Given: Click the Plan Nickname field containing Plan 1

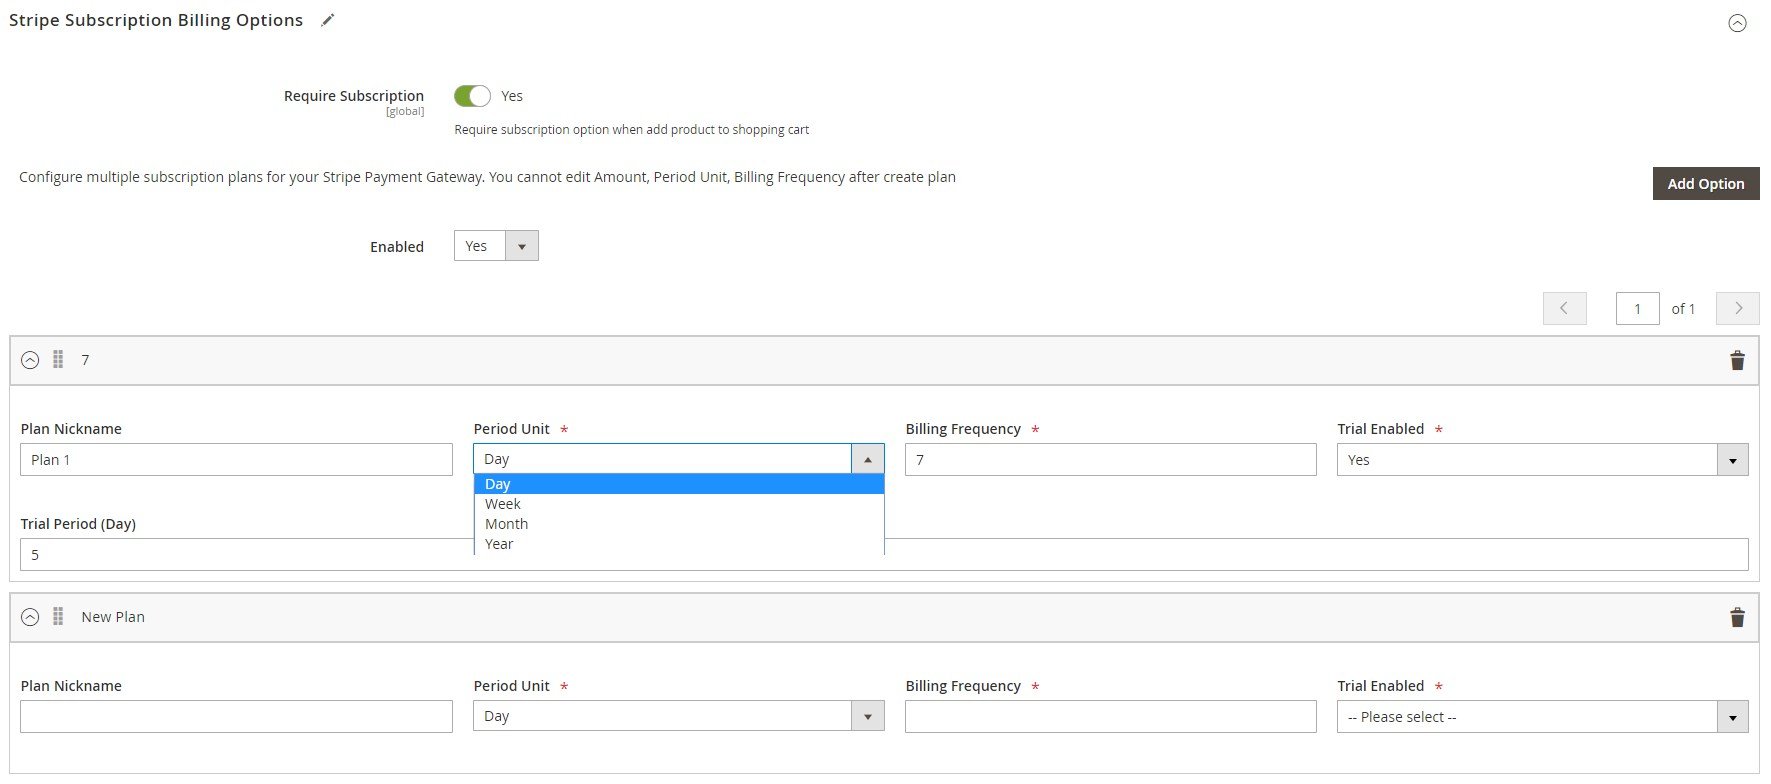Looking at the screenshot, I should click(x=236, y=460).
